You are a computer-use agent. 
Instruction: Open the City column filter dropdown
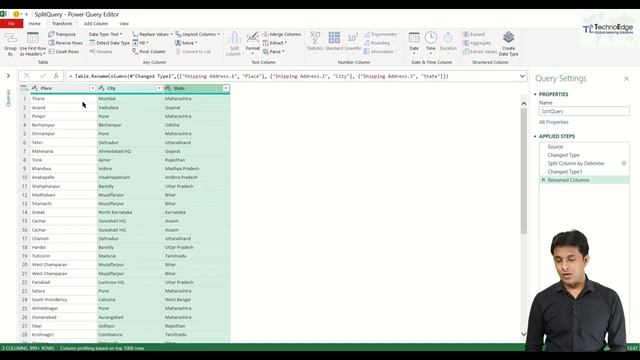tap(159, 88)
